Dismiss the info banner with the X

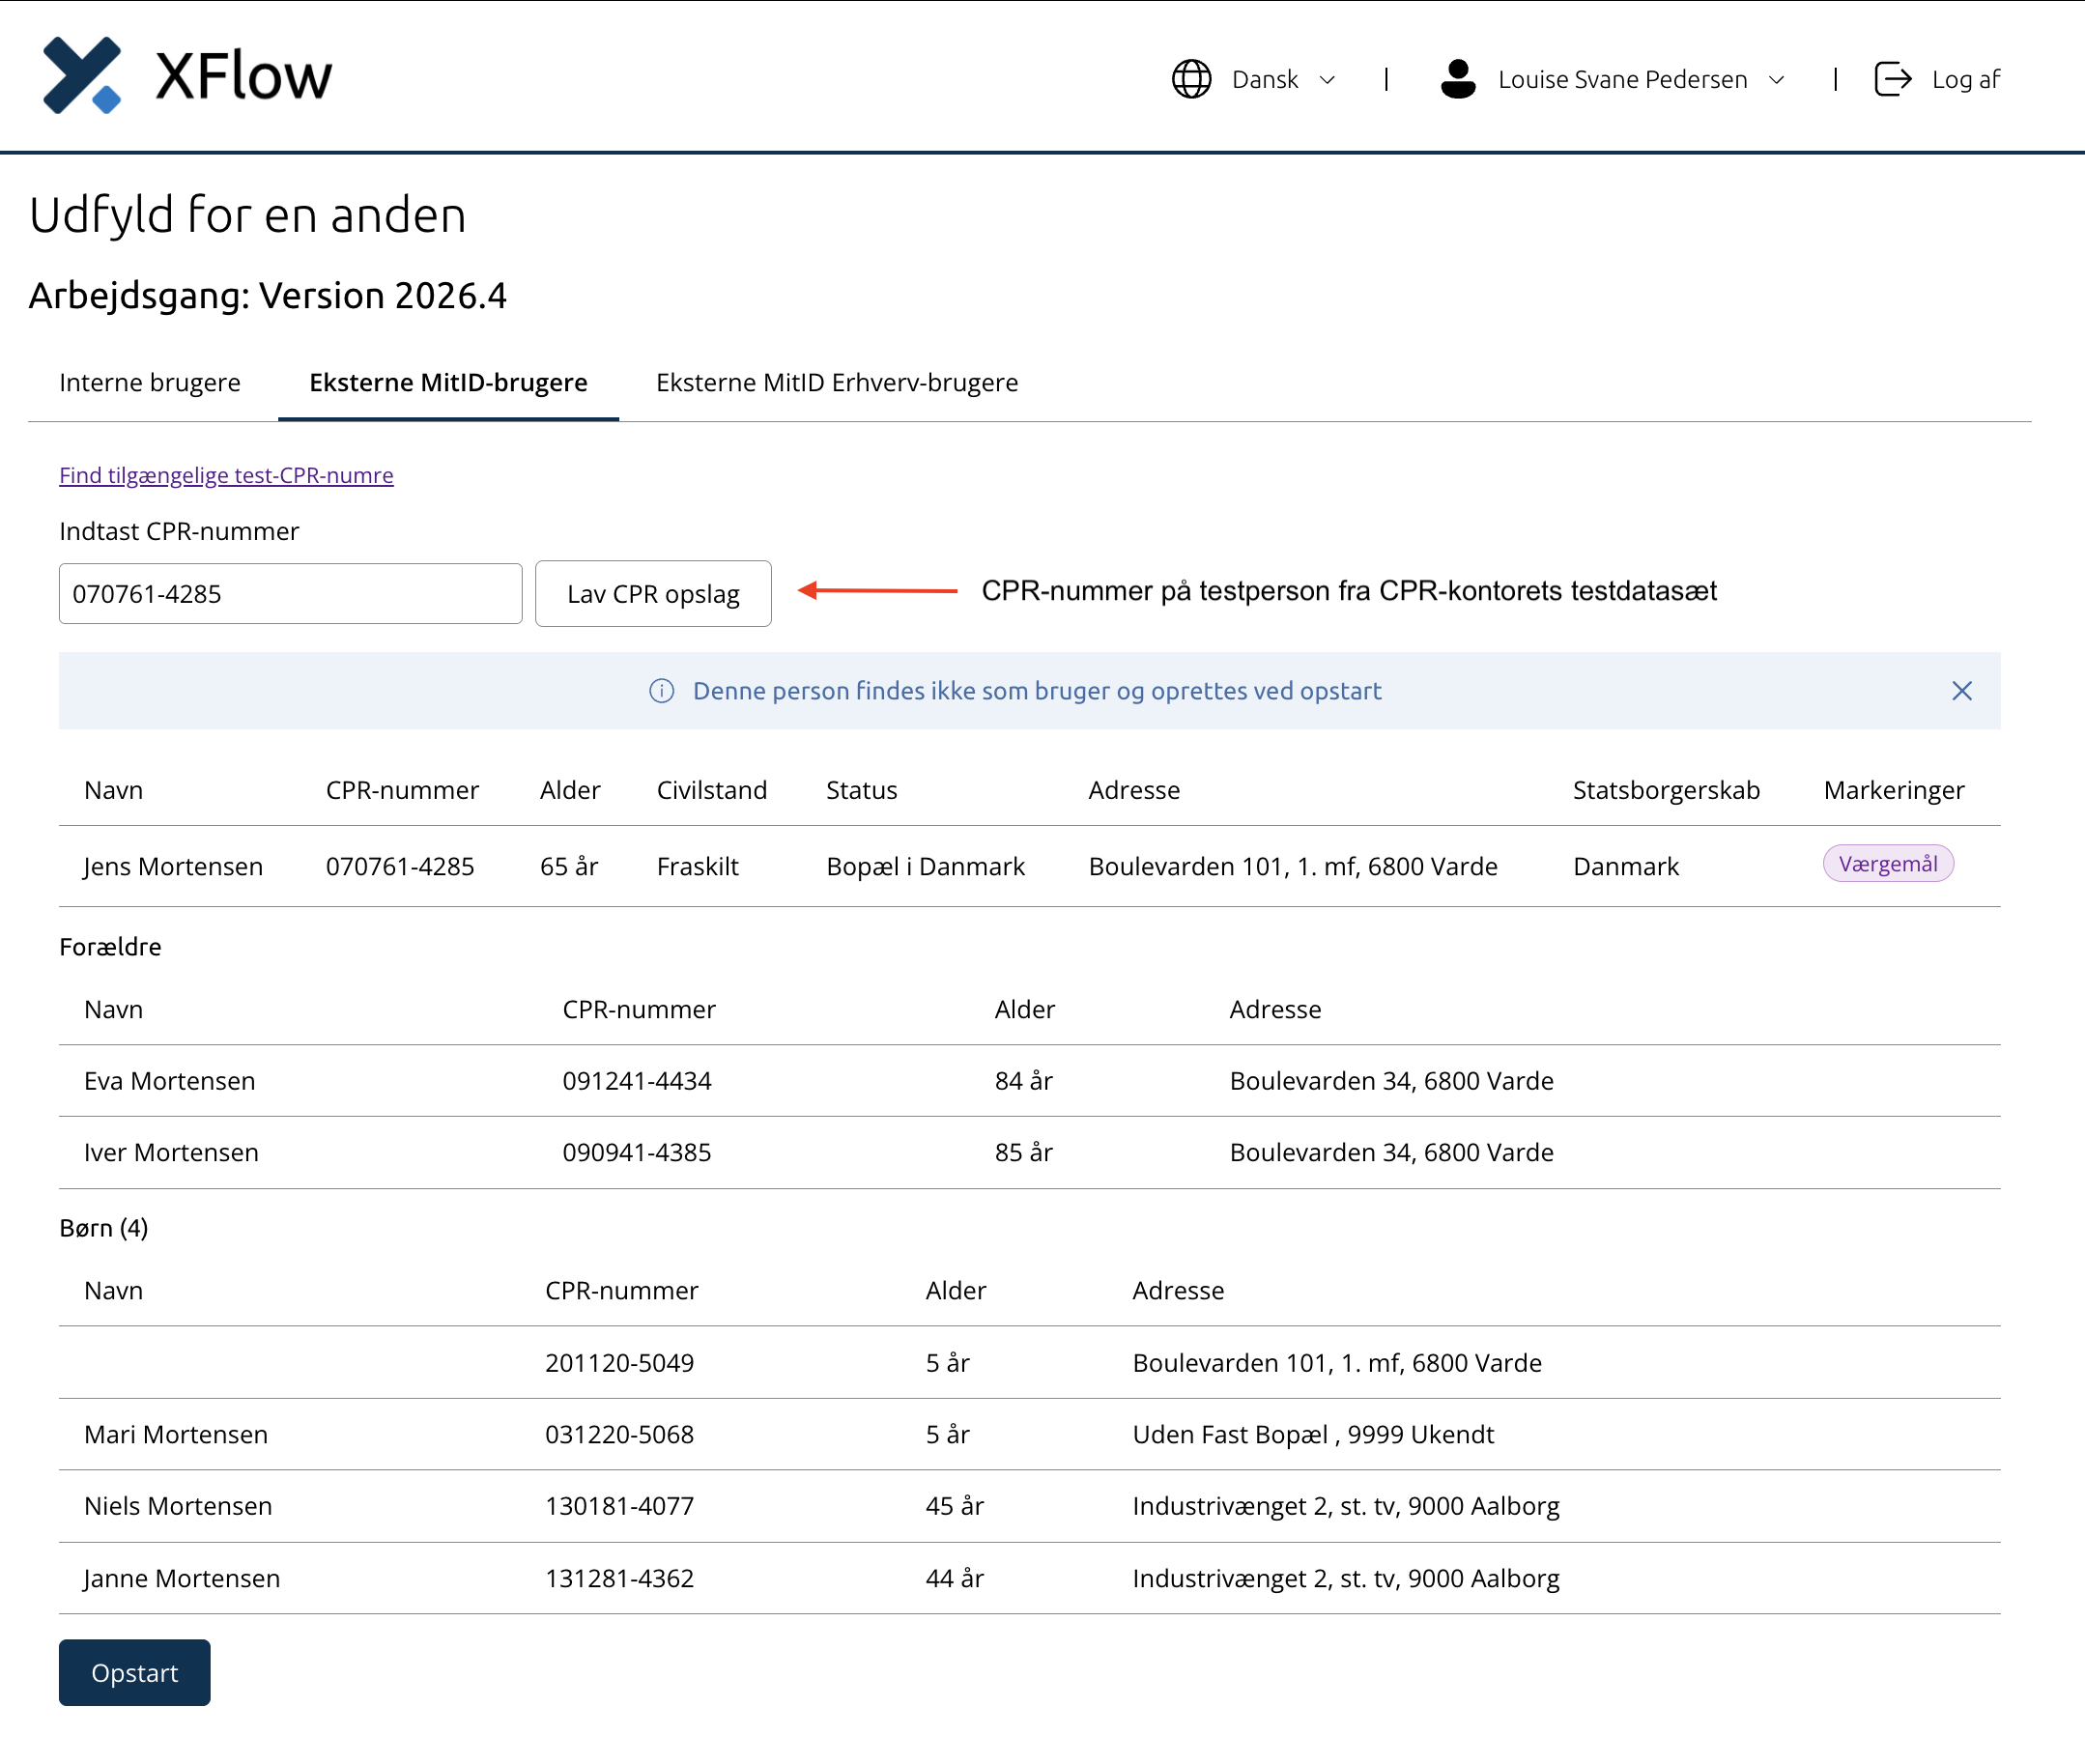coord(1962,691)
